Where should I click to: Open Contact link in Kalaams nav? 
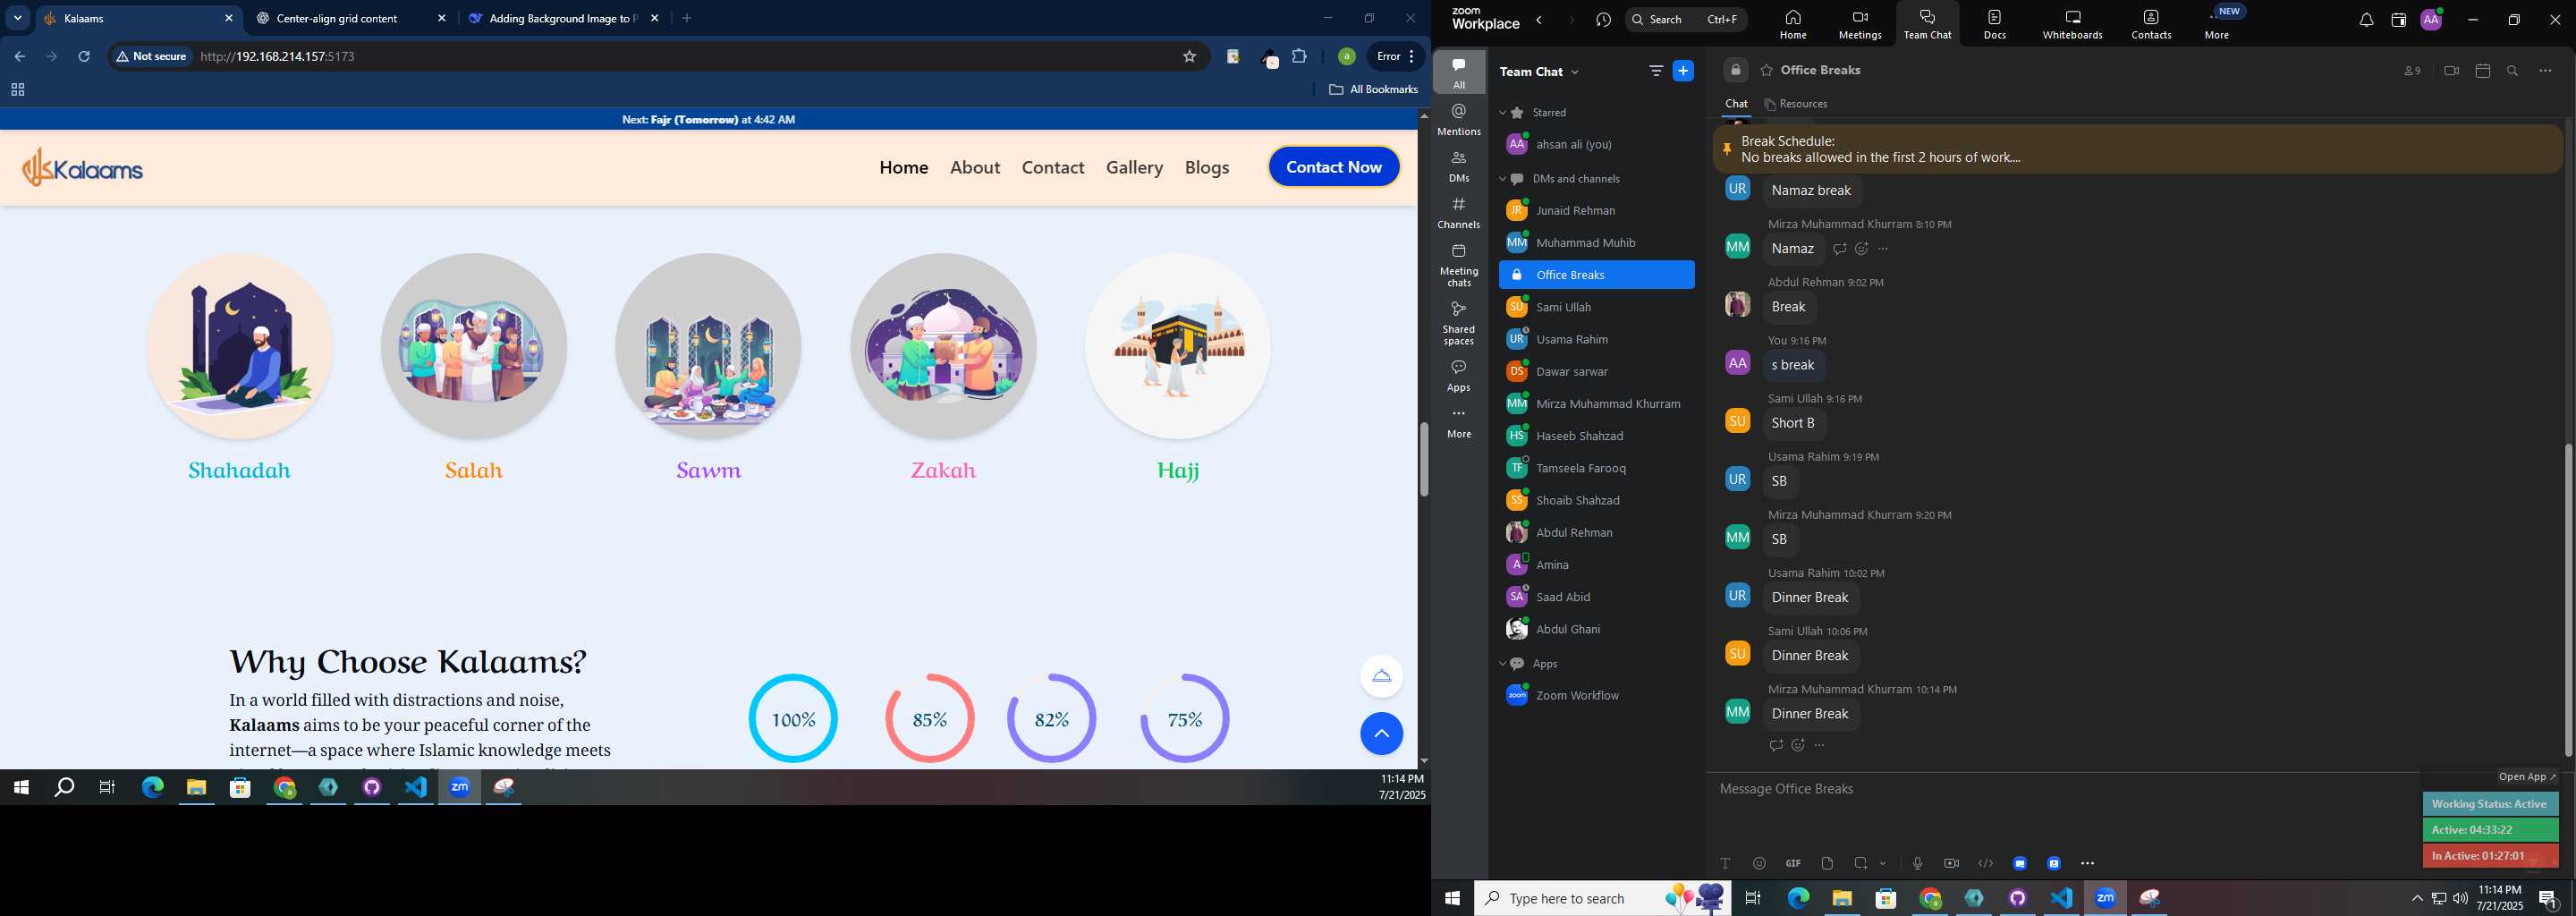click(x=1053, y=167)
